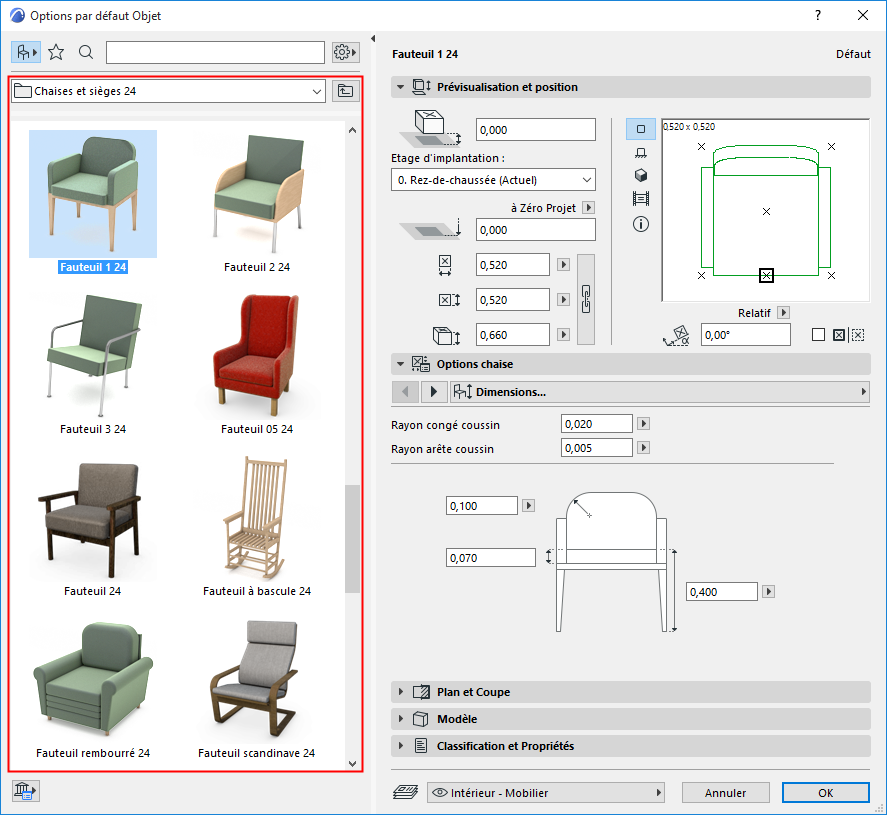Toggle the first mirror checkbox beside the angle field

(x=818, y=335)
